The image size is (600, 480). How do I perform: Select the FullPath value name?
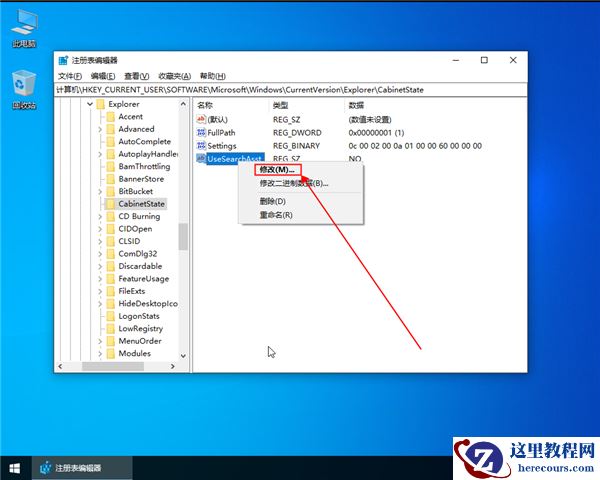221,132
